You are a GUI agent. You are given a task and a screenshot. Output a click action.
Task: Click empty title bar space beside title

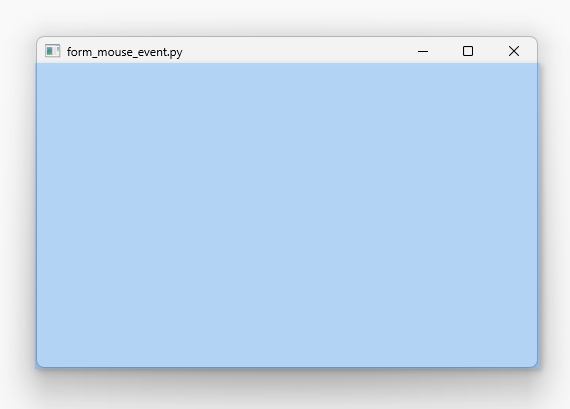[291, 51]
